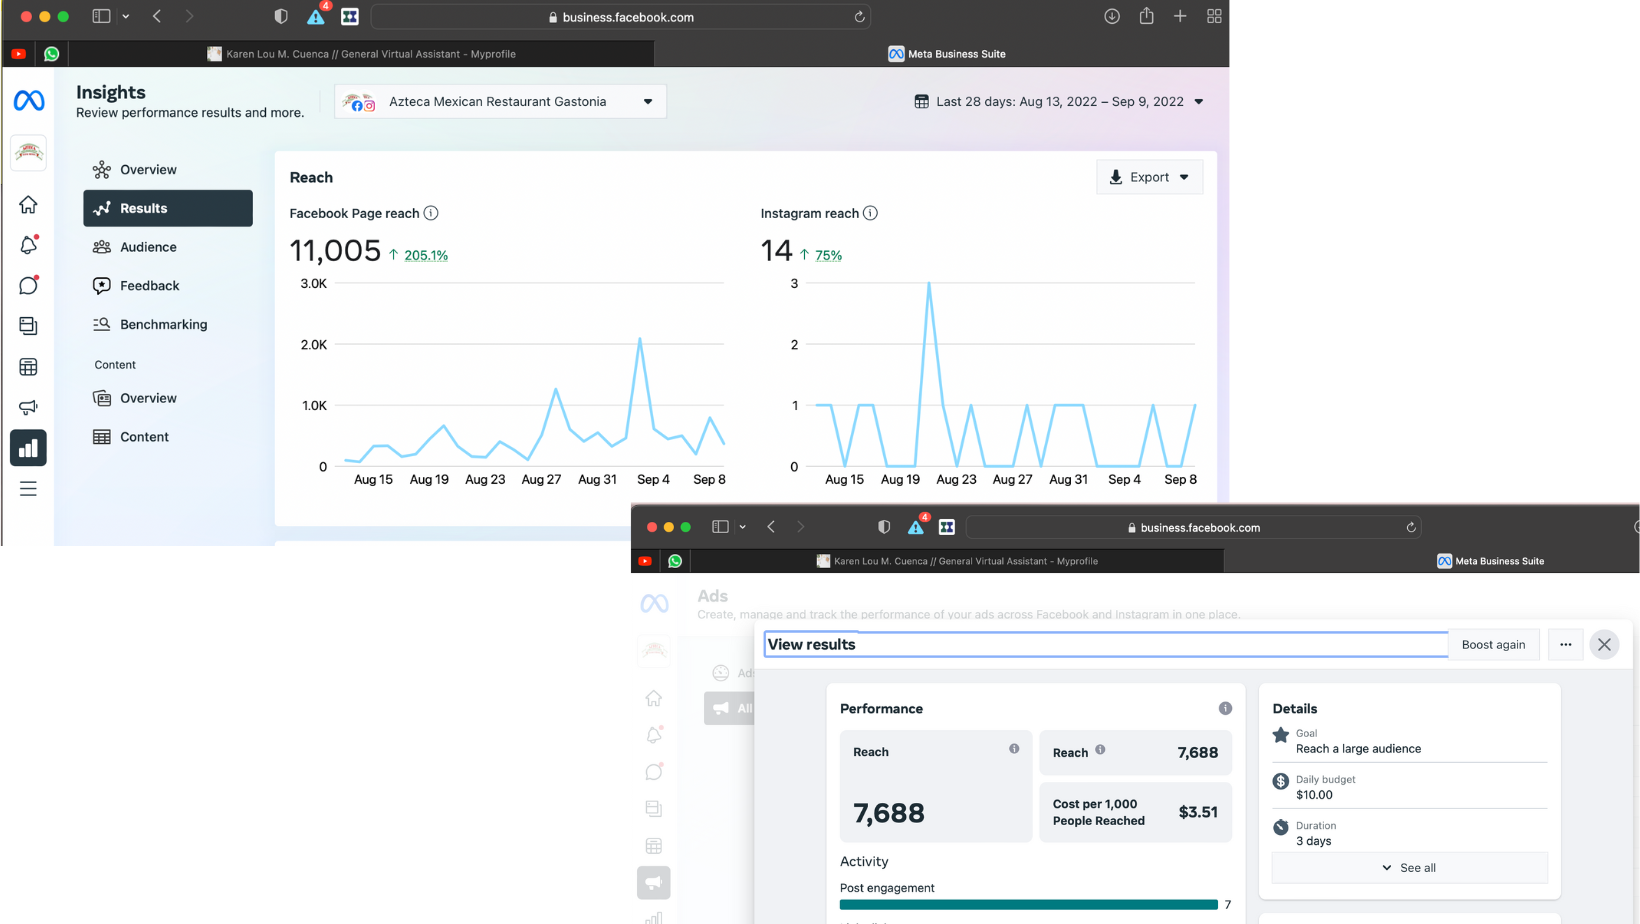The image size is (1640, 924).
Task: Select Content item under Content section
Action: pyautogui.click(x=168, y=437)
